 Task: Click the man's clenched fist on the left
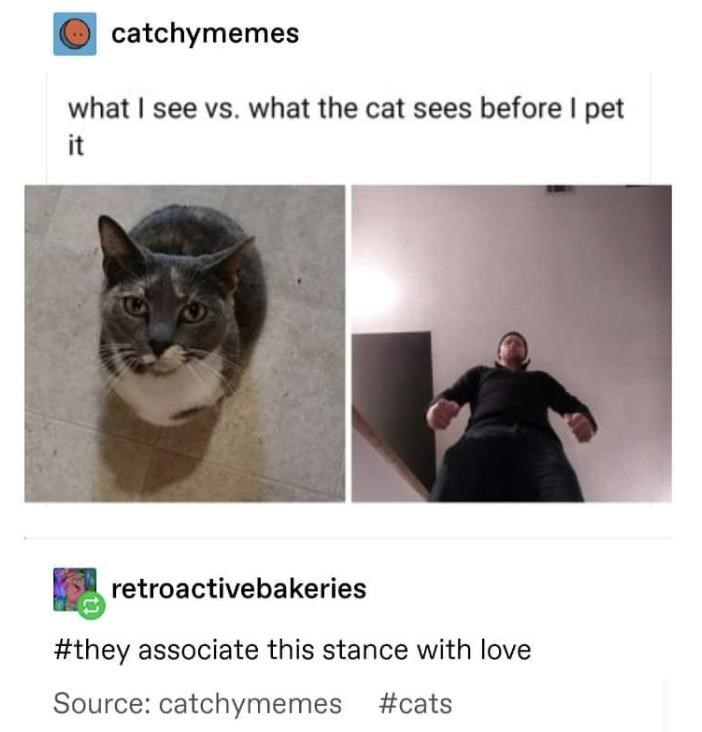[x=441, y=414]
